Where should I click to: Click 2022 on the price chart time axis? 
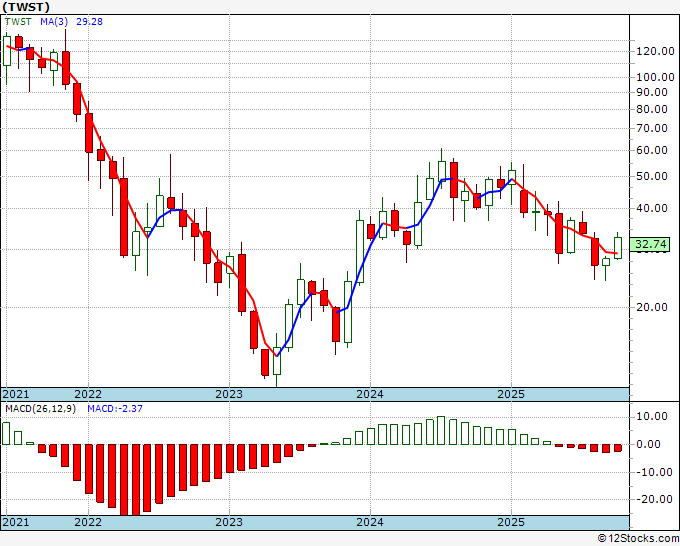pos(88,394)
